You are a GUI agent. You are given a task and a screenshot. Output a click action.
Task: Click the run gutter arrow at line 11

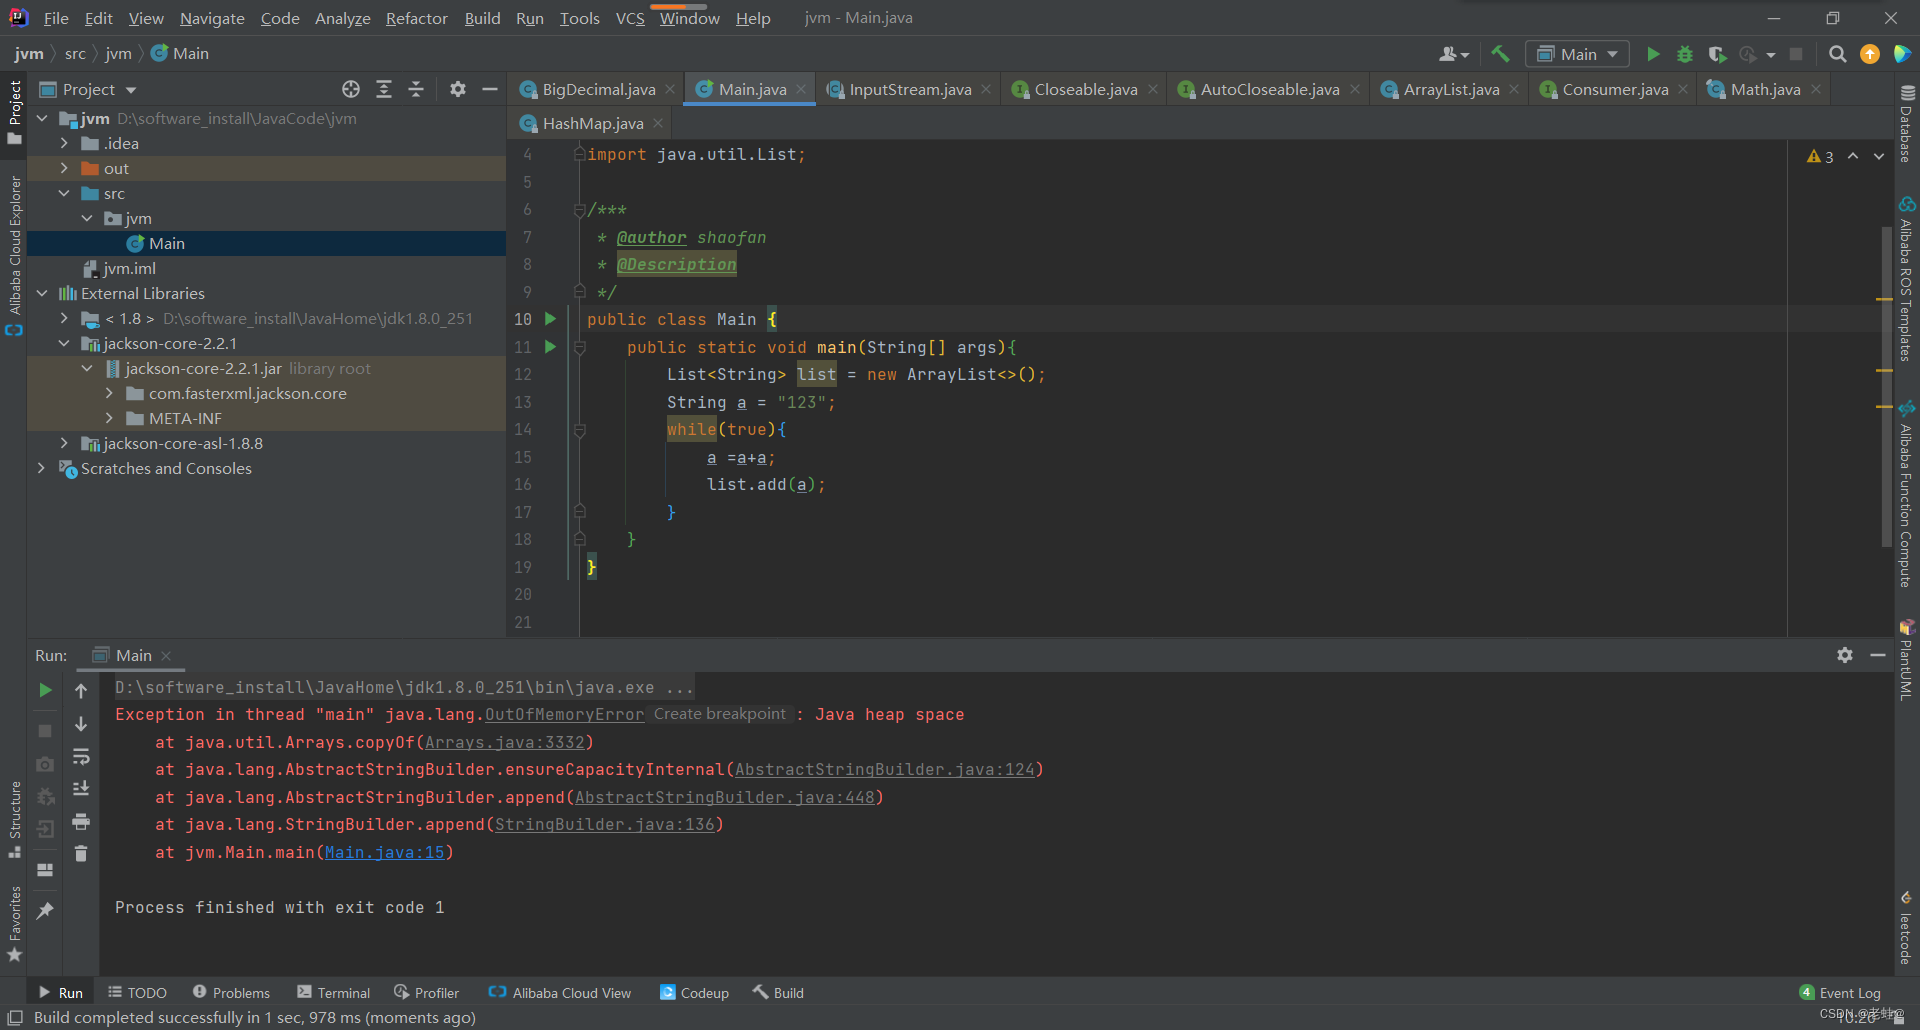pyautogui.click(x=550, y=347)
